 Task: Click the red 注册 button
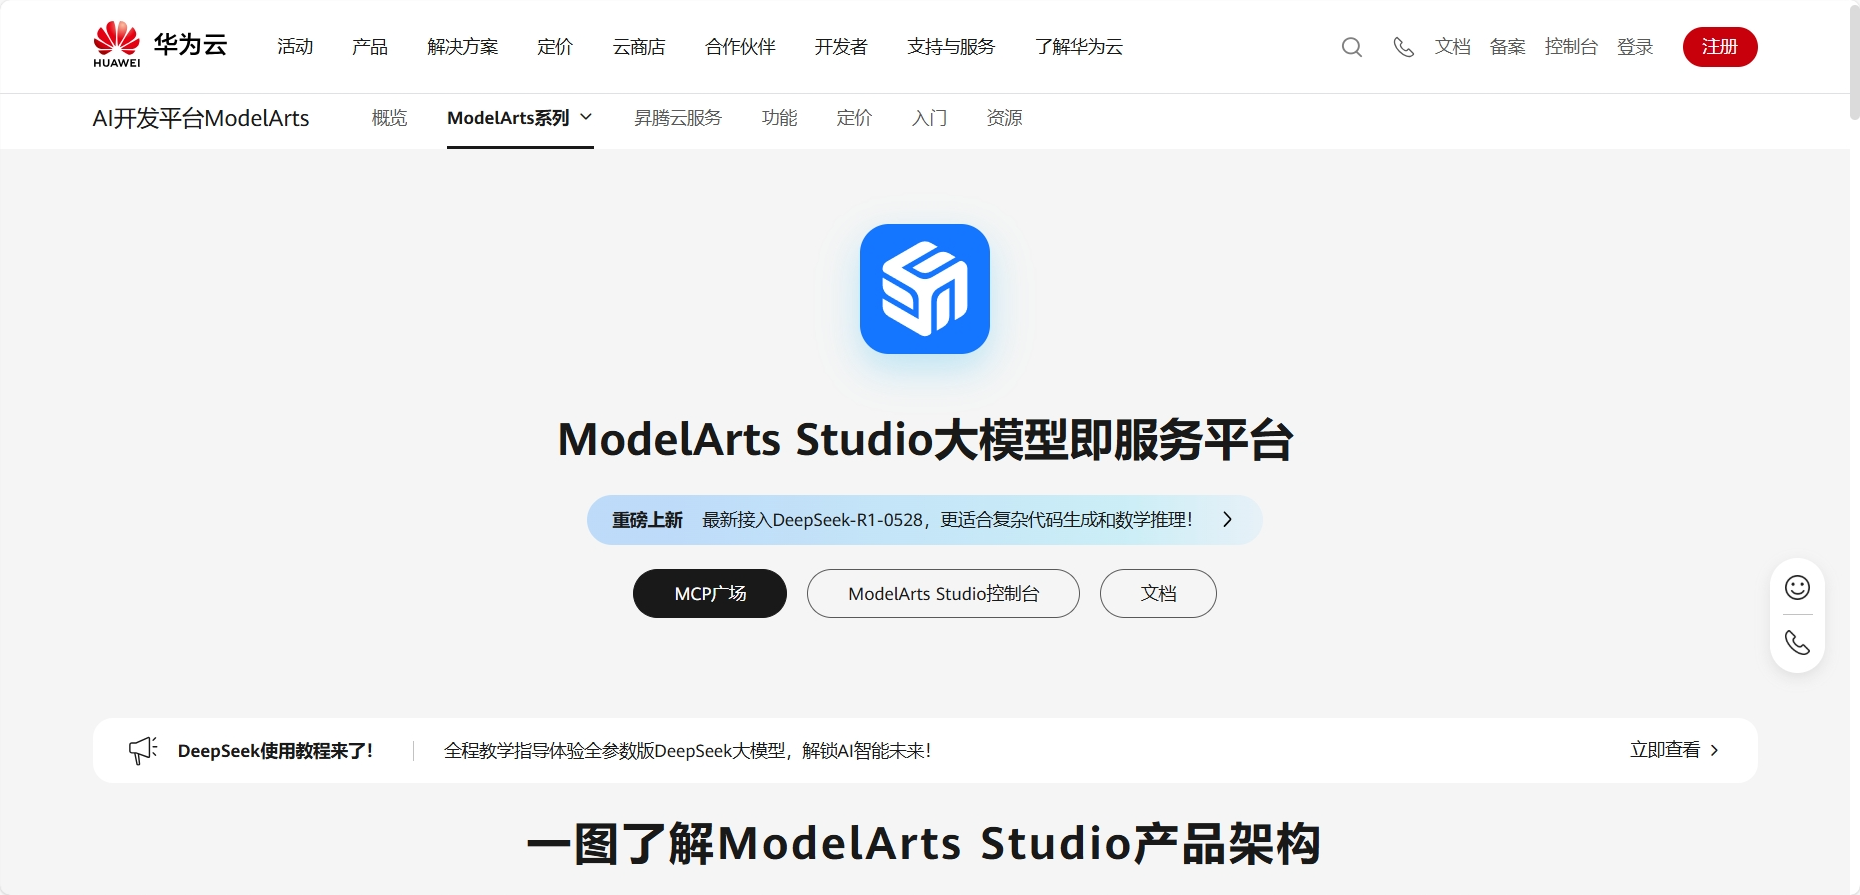point(1720,47)
